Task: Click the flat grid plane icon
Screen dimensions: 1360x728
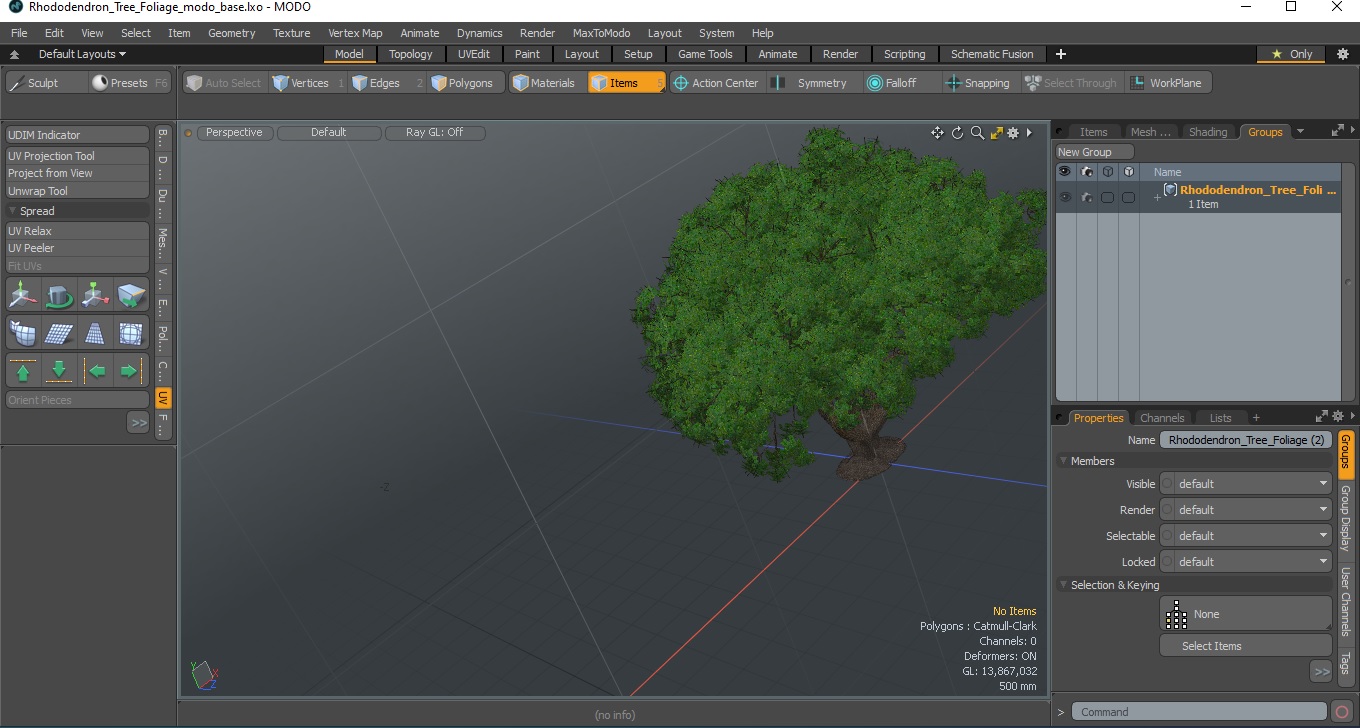Action: click(x=59, y=333)
